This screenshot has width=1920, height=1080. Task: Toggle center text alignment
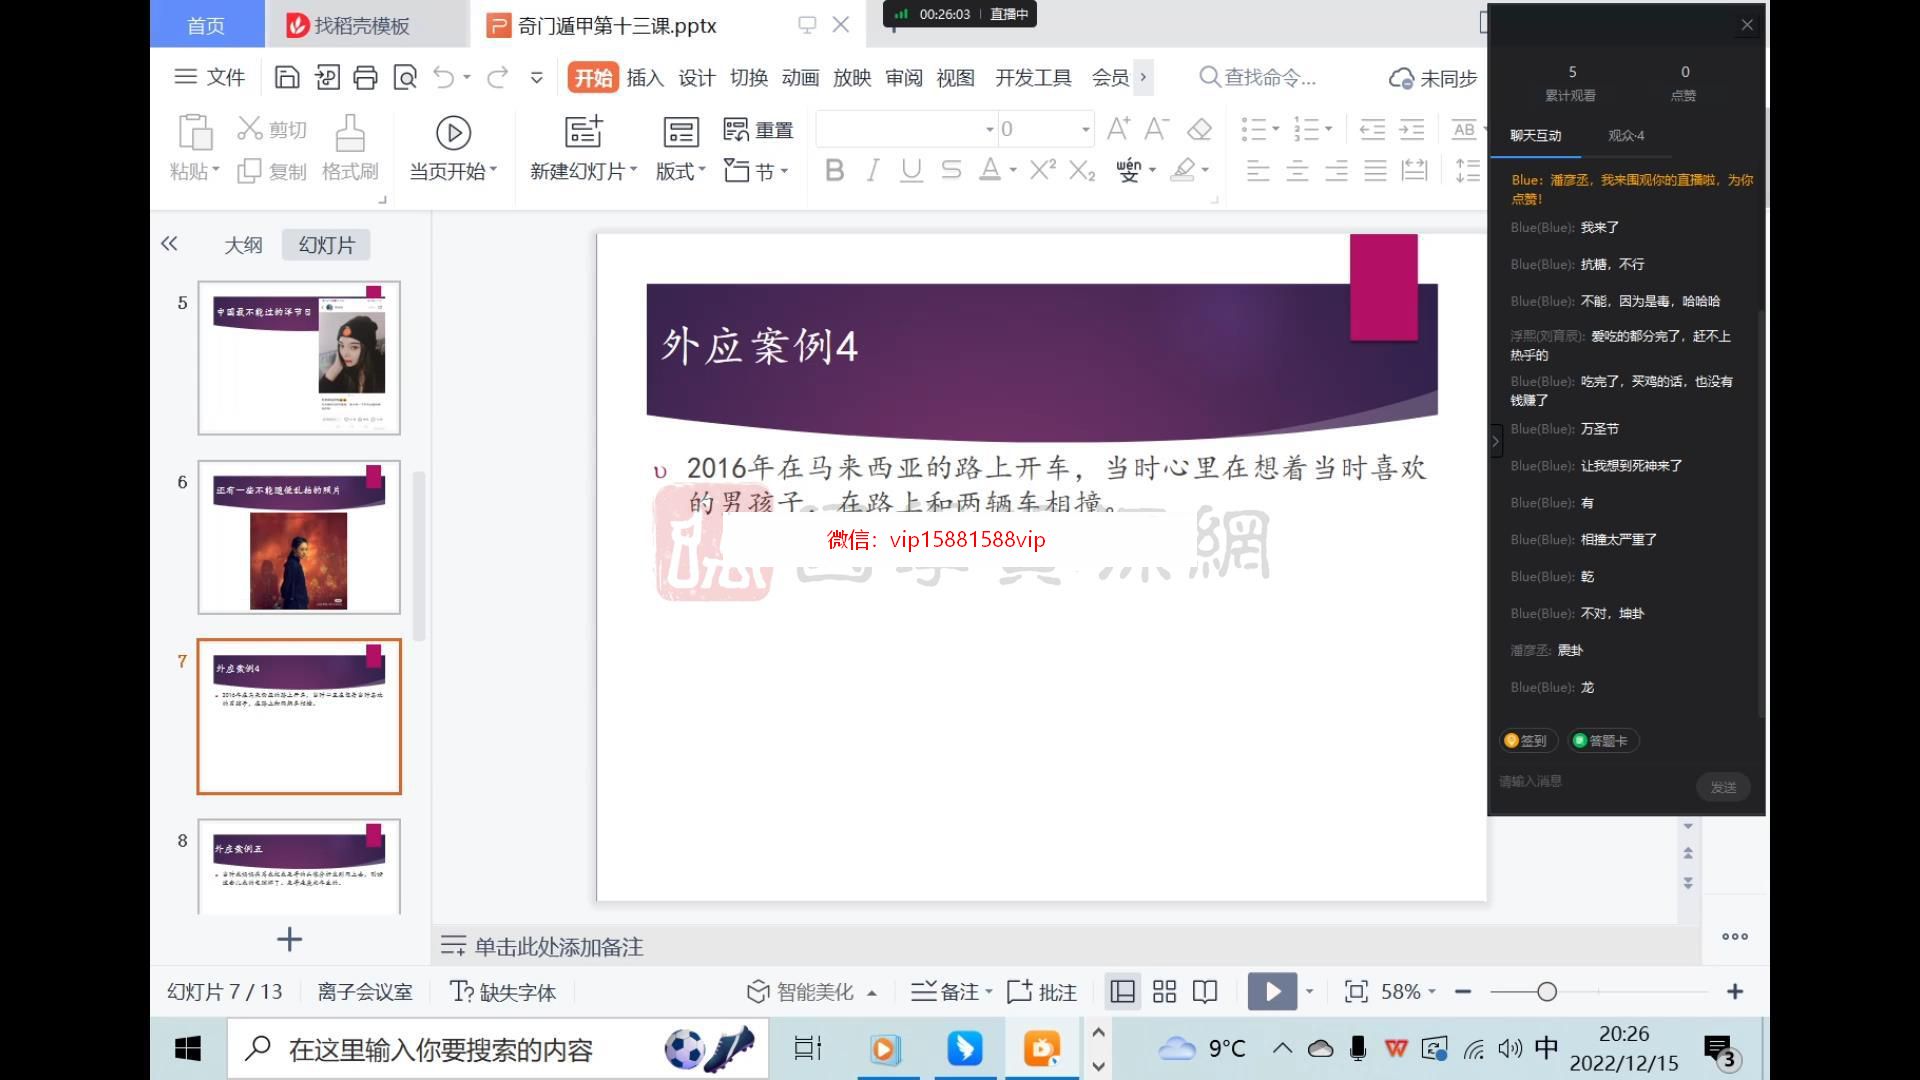pos(1297,171)
